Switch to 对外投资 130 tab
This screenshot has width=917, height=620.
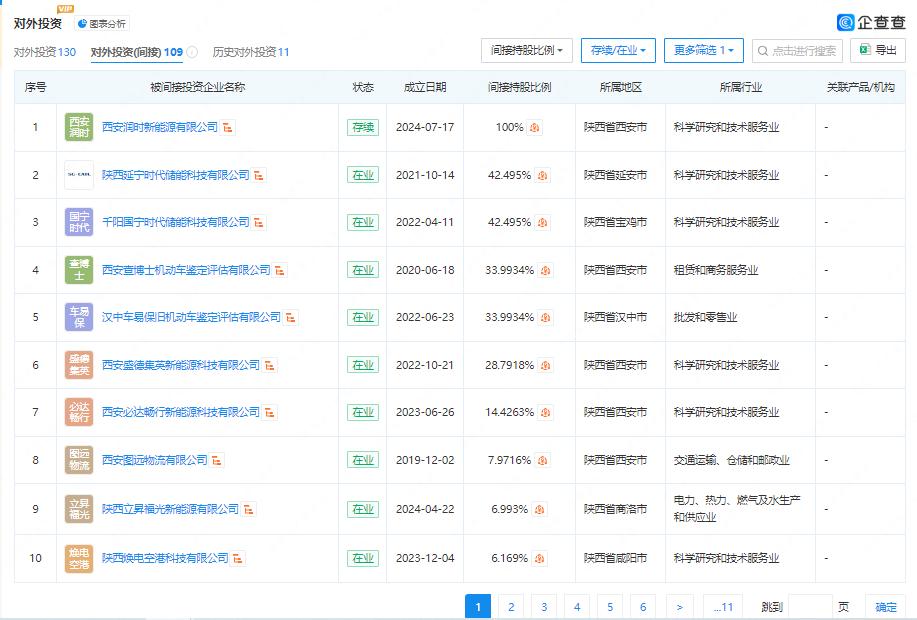tap(45, 52)
